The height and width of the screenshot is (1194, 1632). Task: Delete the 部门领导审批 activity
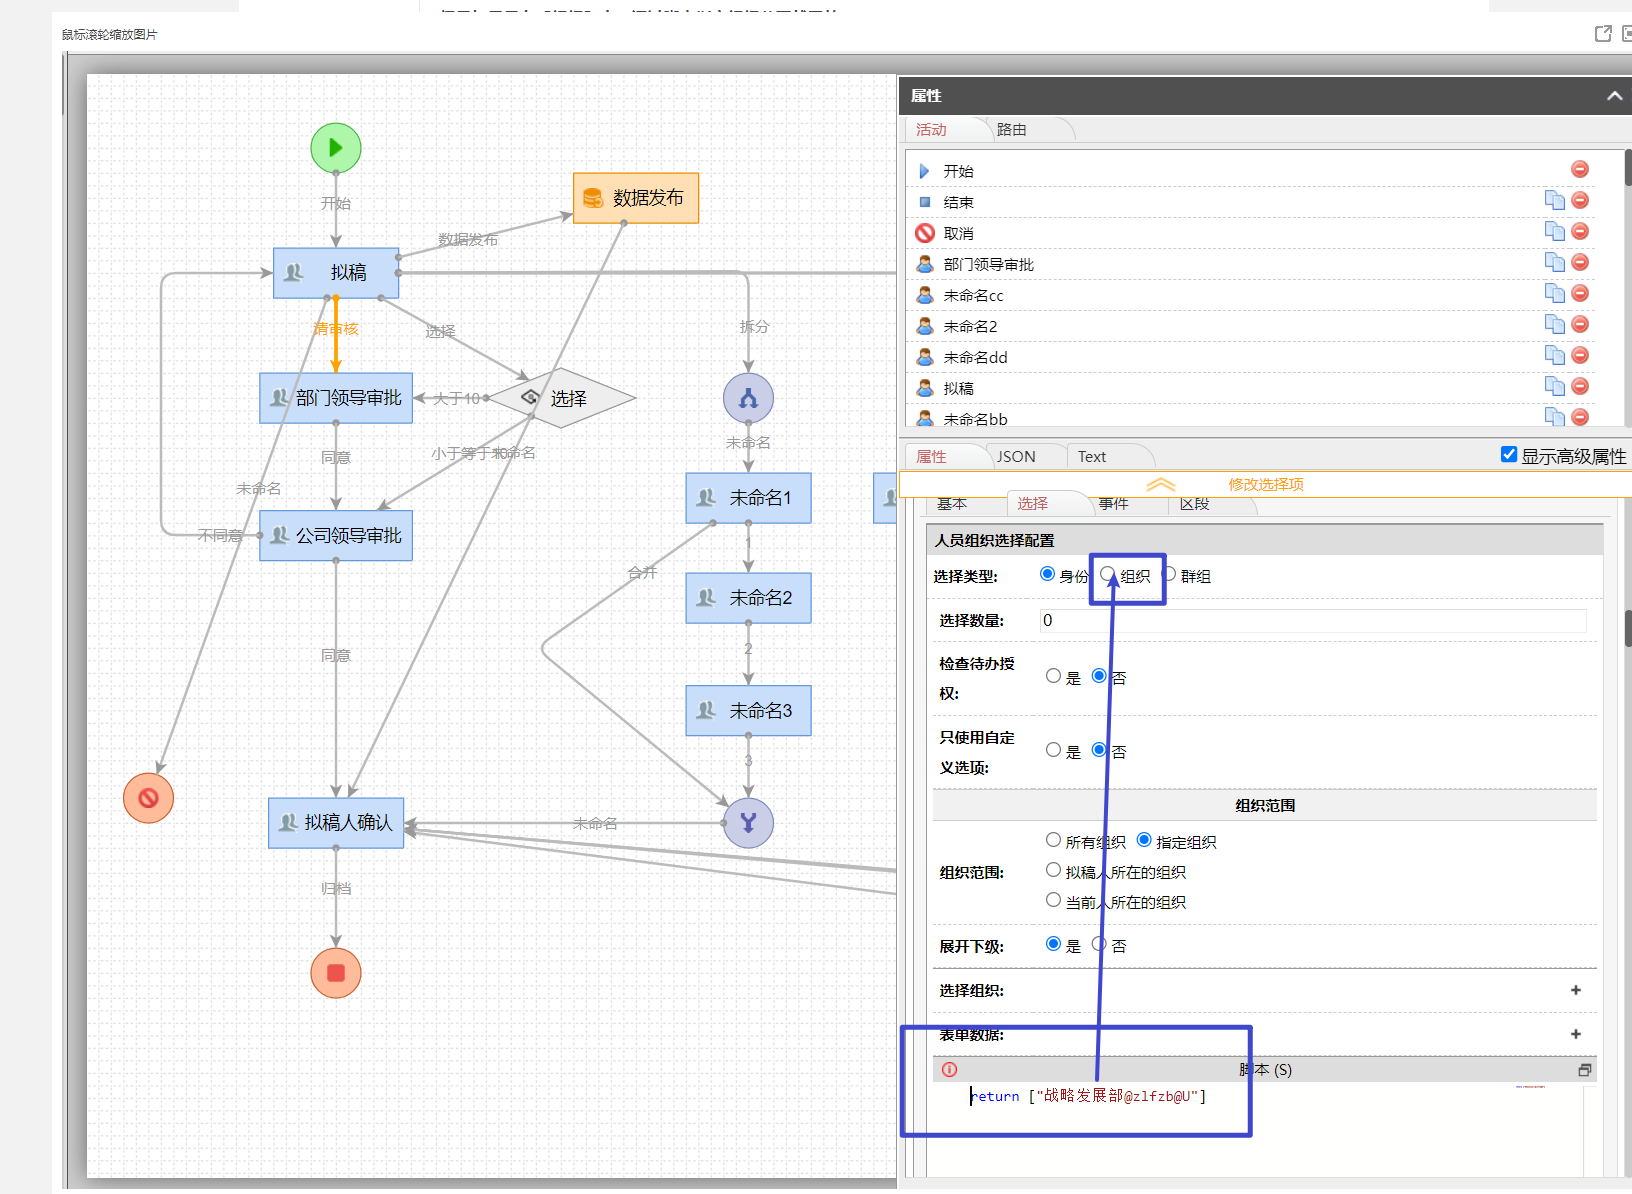tap(1580, 263)
